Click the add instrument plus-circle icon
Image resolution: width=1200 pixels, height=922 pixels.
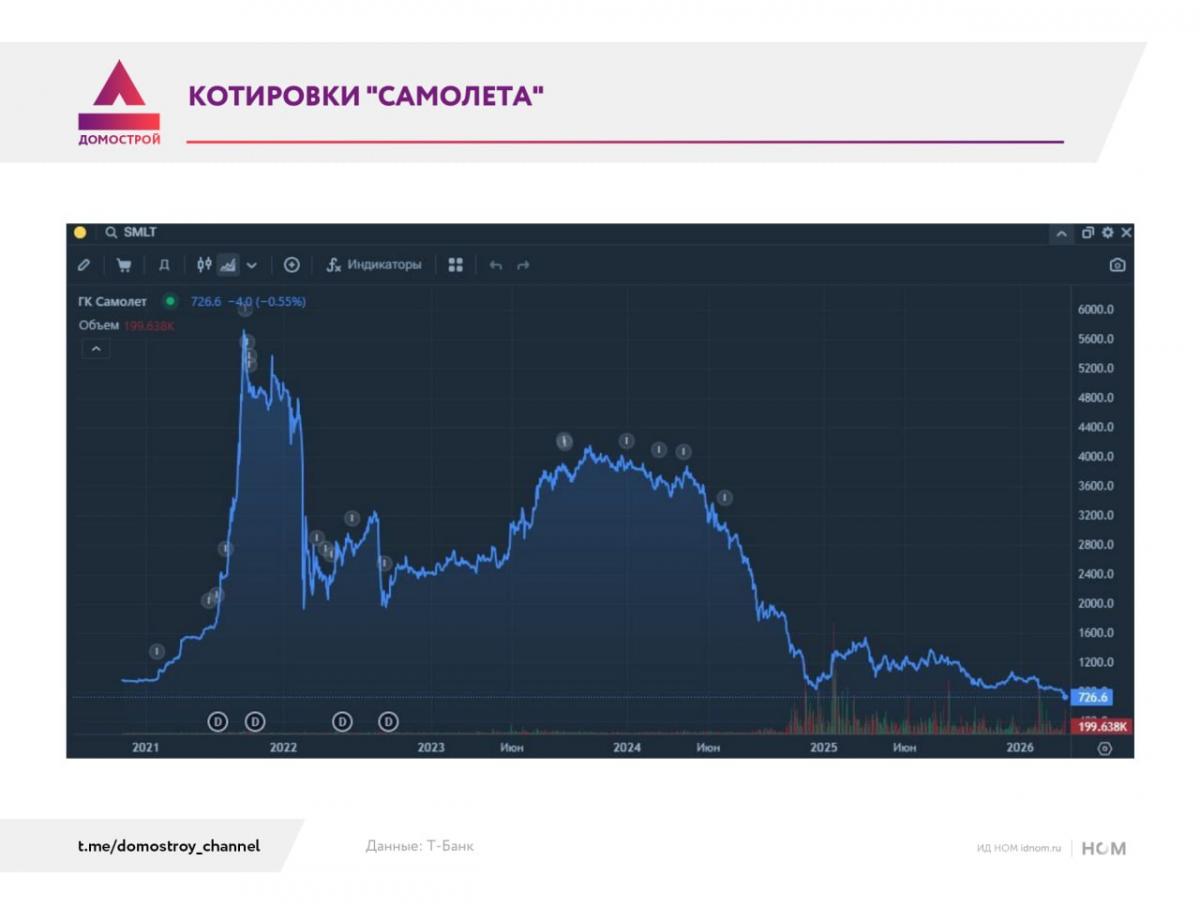(x=292, y=265)
